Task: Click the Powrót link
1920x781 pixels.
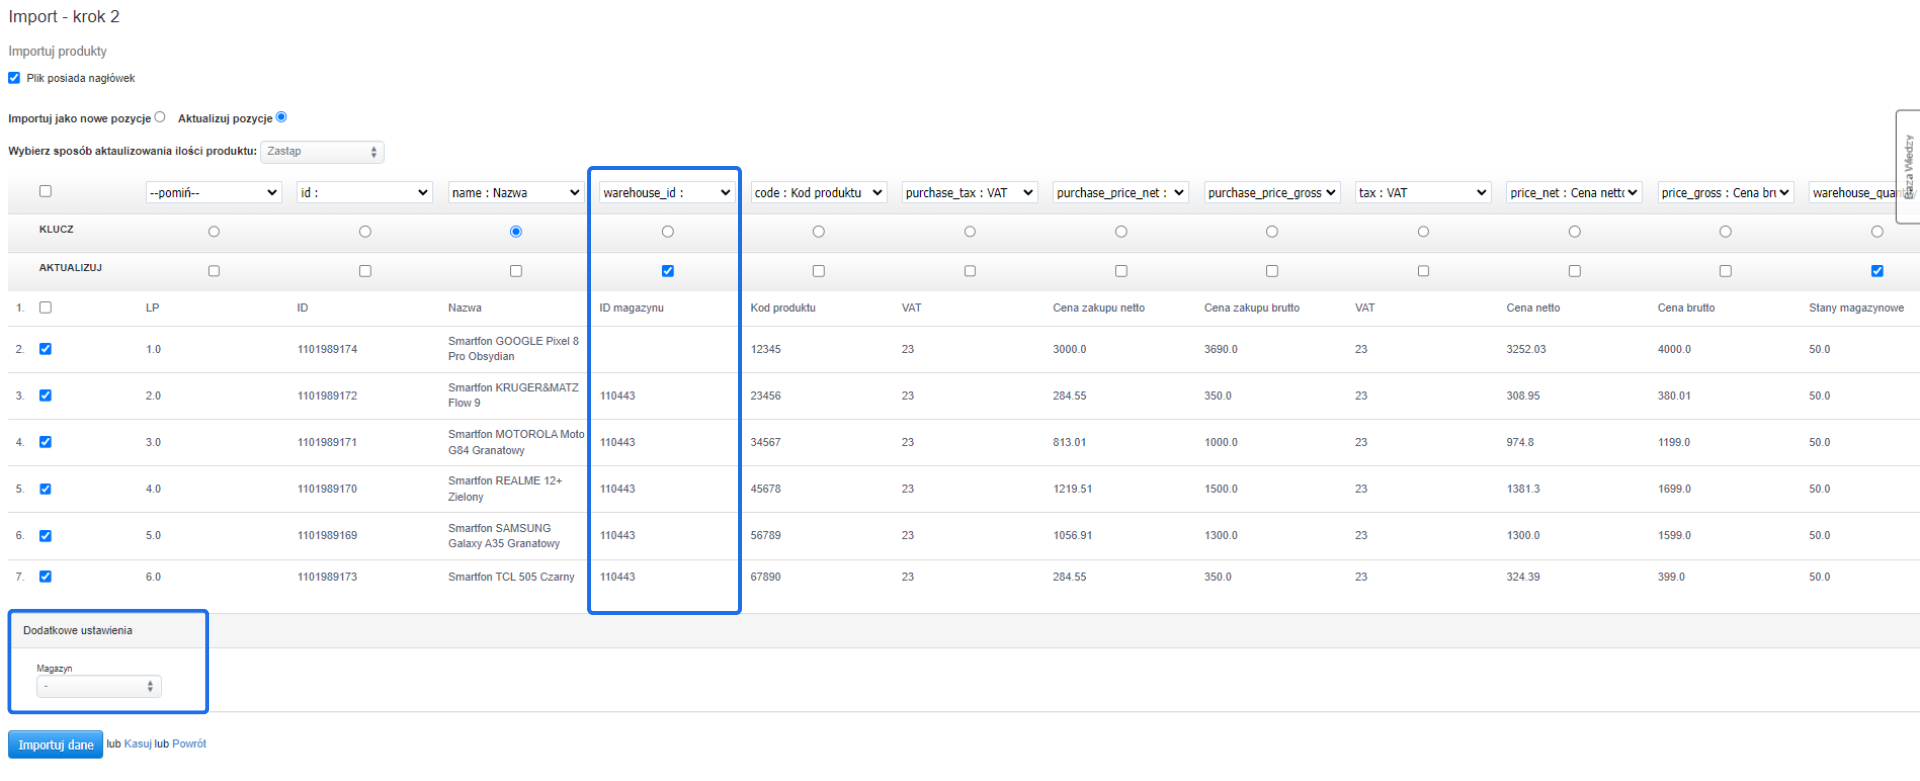Action: coord(189,744)
